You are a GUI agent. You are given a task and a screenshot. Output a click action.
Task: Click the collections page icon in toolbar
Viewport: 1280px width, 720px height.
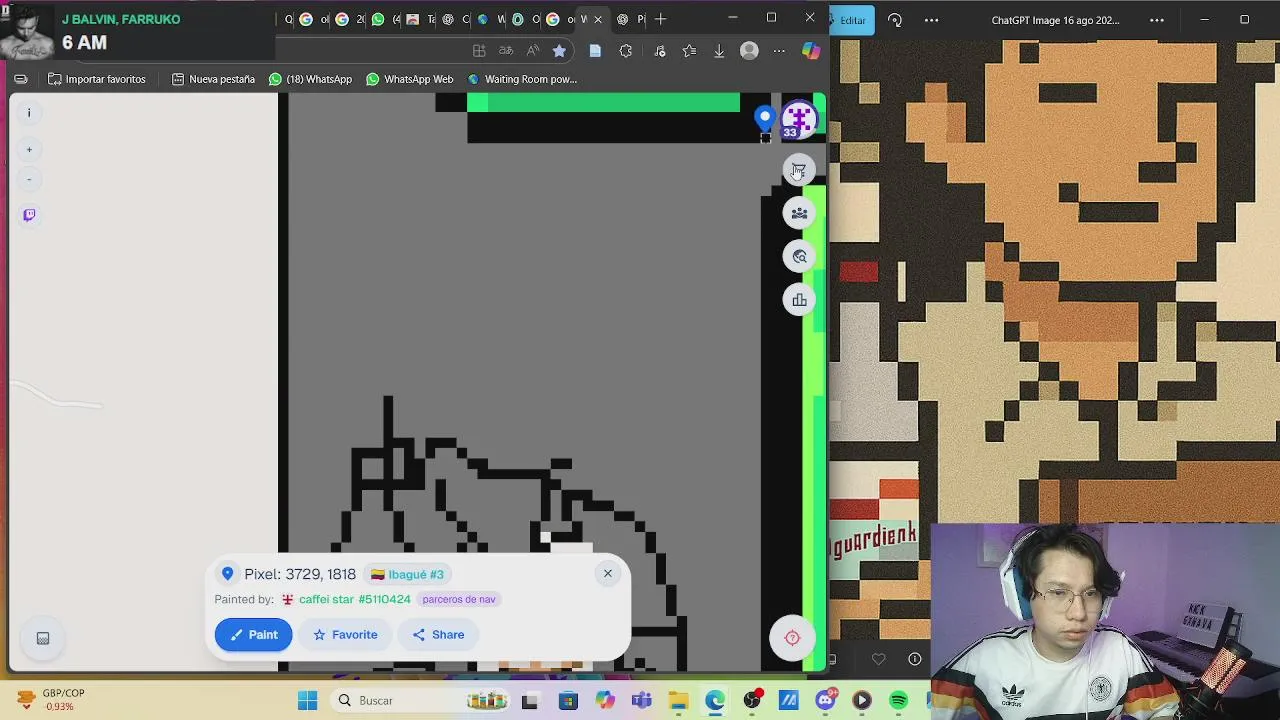point(595,51)
